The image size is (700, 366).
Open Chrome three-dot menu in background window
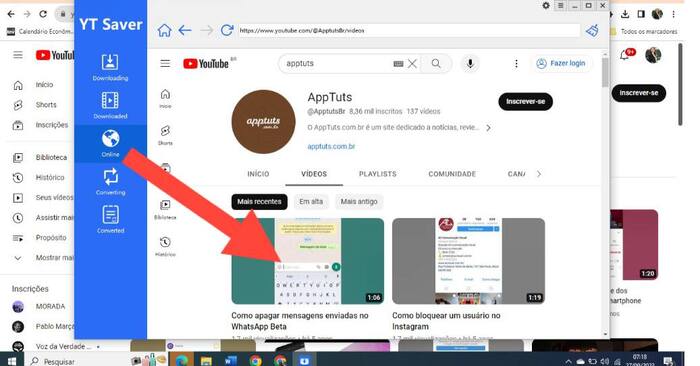[x=673, y=14]
